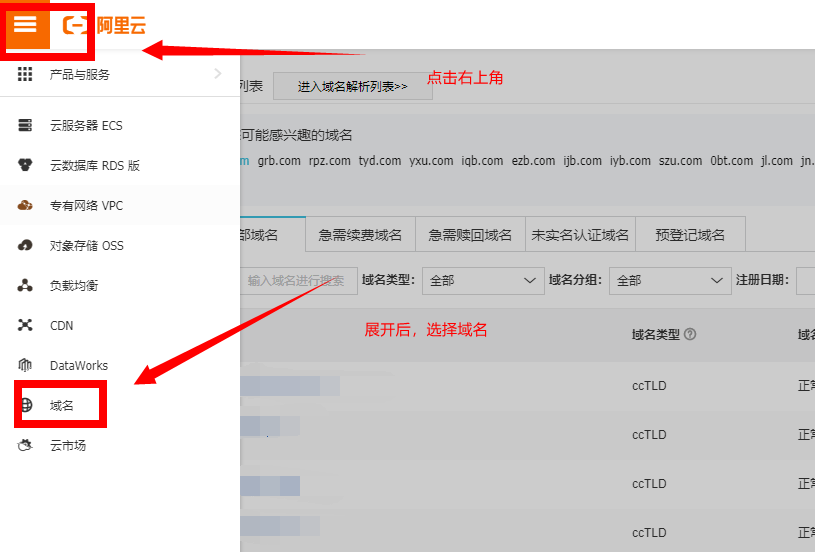Click suggested domain iqb.com
The height and width of the screenshot is (552, 815).
tap(482, 161)
